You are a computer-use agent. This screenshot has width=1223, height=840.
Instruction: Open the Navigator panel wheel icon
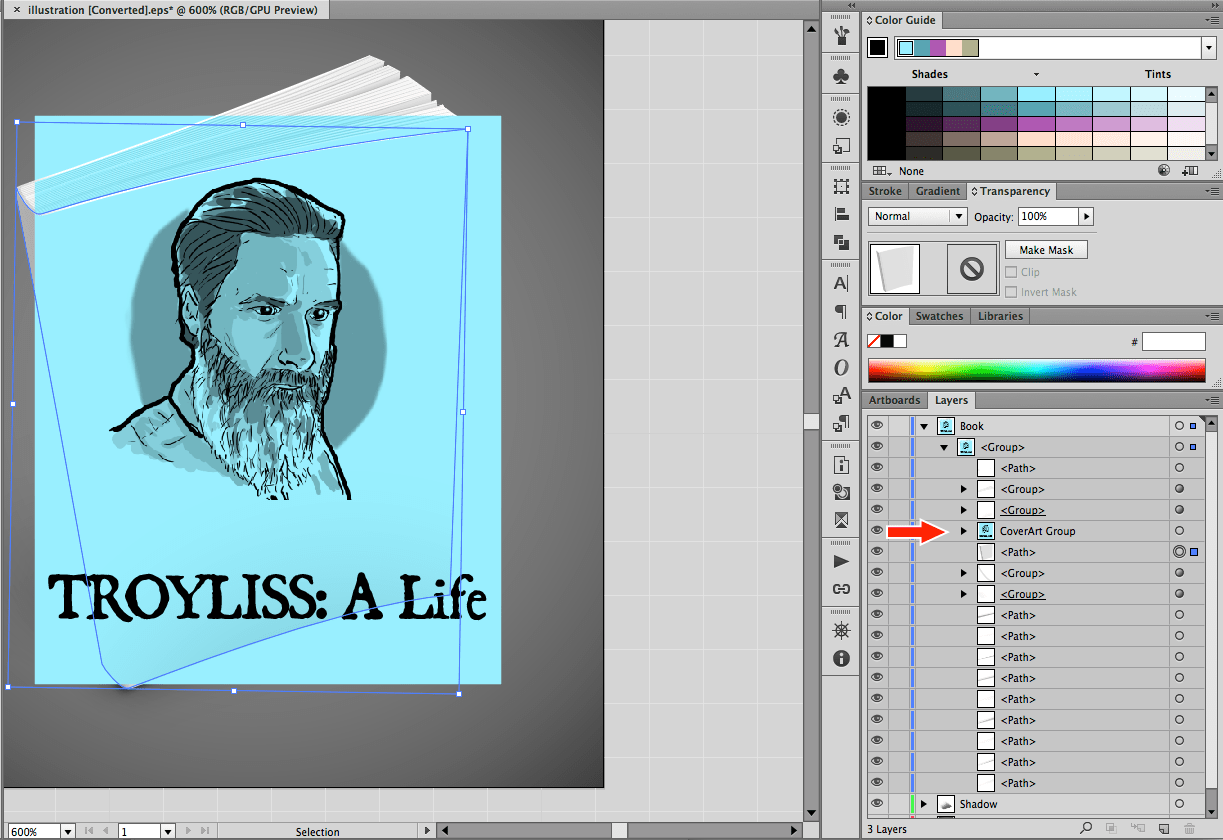click(x=841, y=629)
